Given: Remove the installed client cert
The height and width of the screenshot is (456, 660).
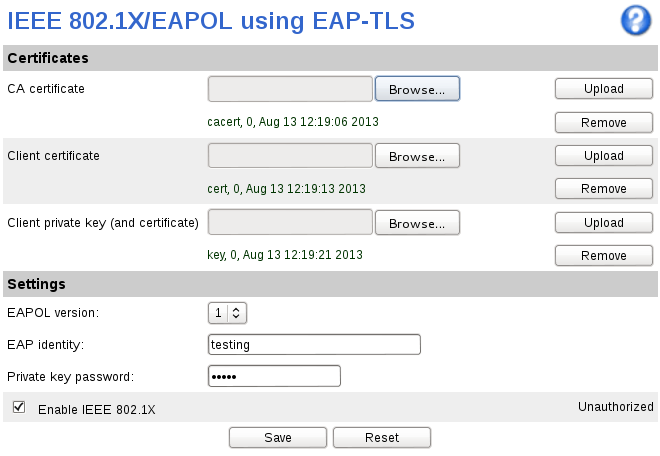Looking at the screenshot, I should [604, 189].
